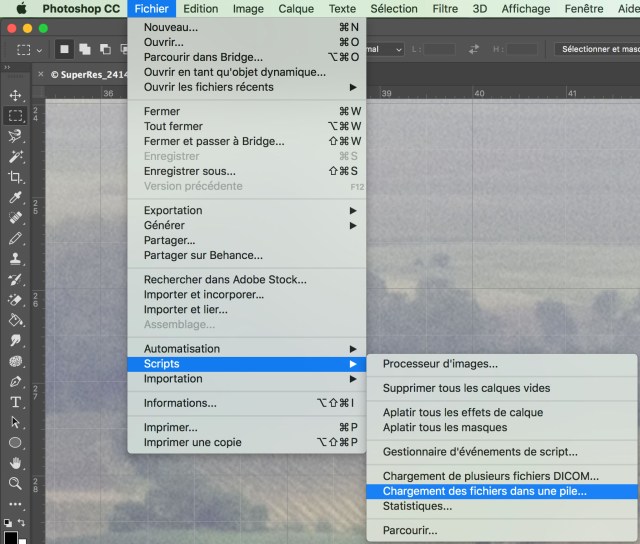Open the Filtre menu
This screenshot has width=640, height=544.
coord(444,9)
